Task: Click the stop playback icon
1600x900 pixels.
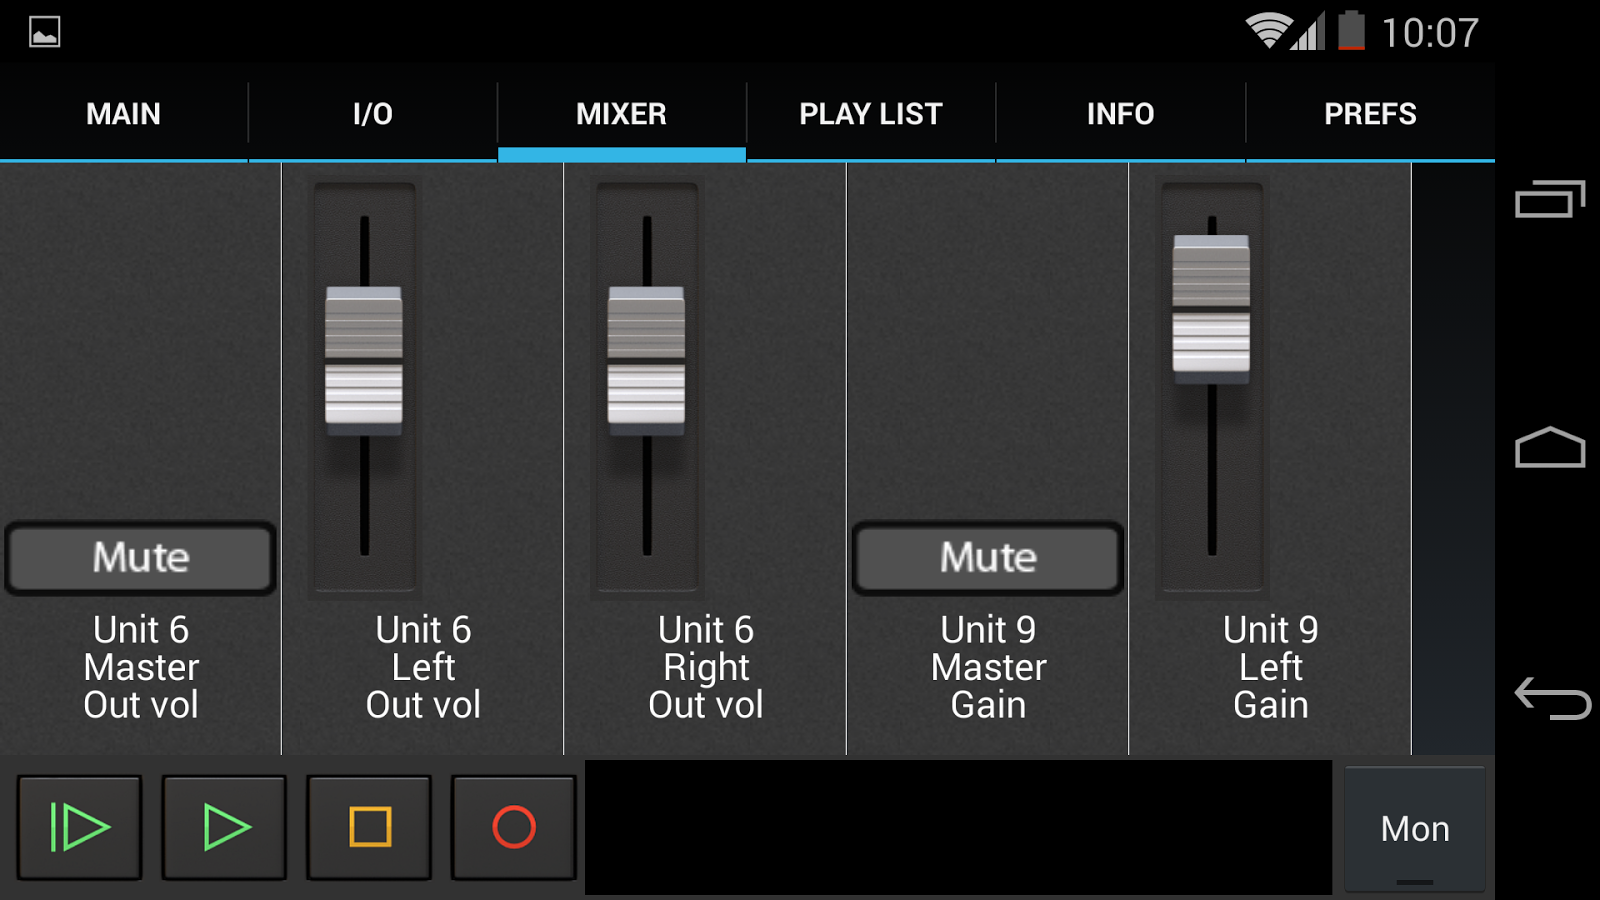Action: coord(368,827)
